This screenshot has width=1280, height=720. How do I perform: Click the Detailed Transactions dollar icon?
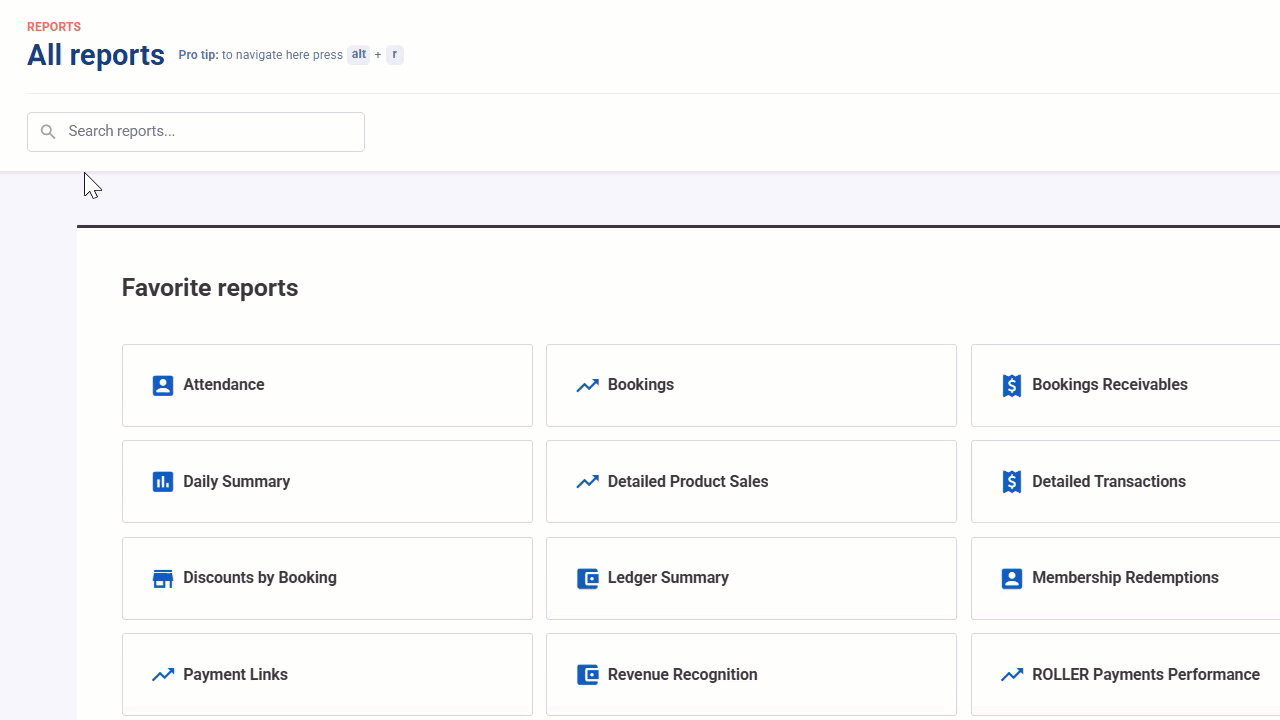[x=1012, y=482]
